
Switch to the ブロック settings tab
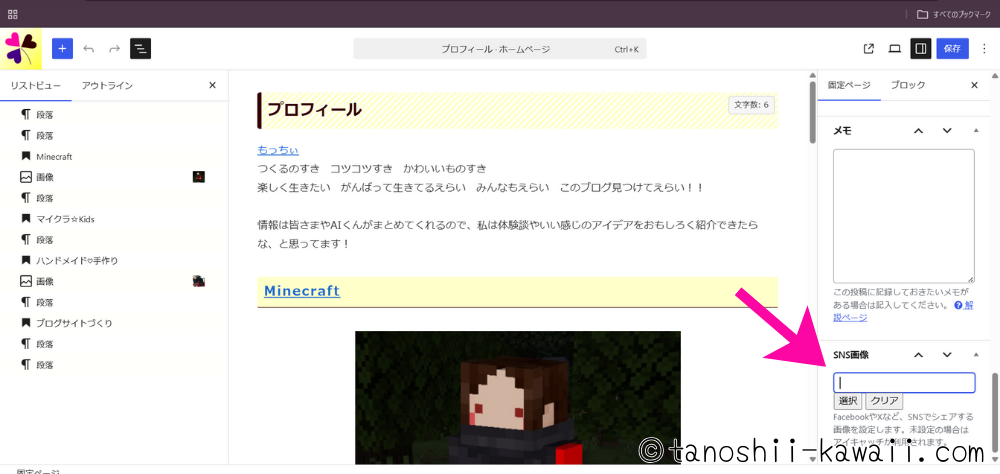coord(908,85)
